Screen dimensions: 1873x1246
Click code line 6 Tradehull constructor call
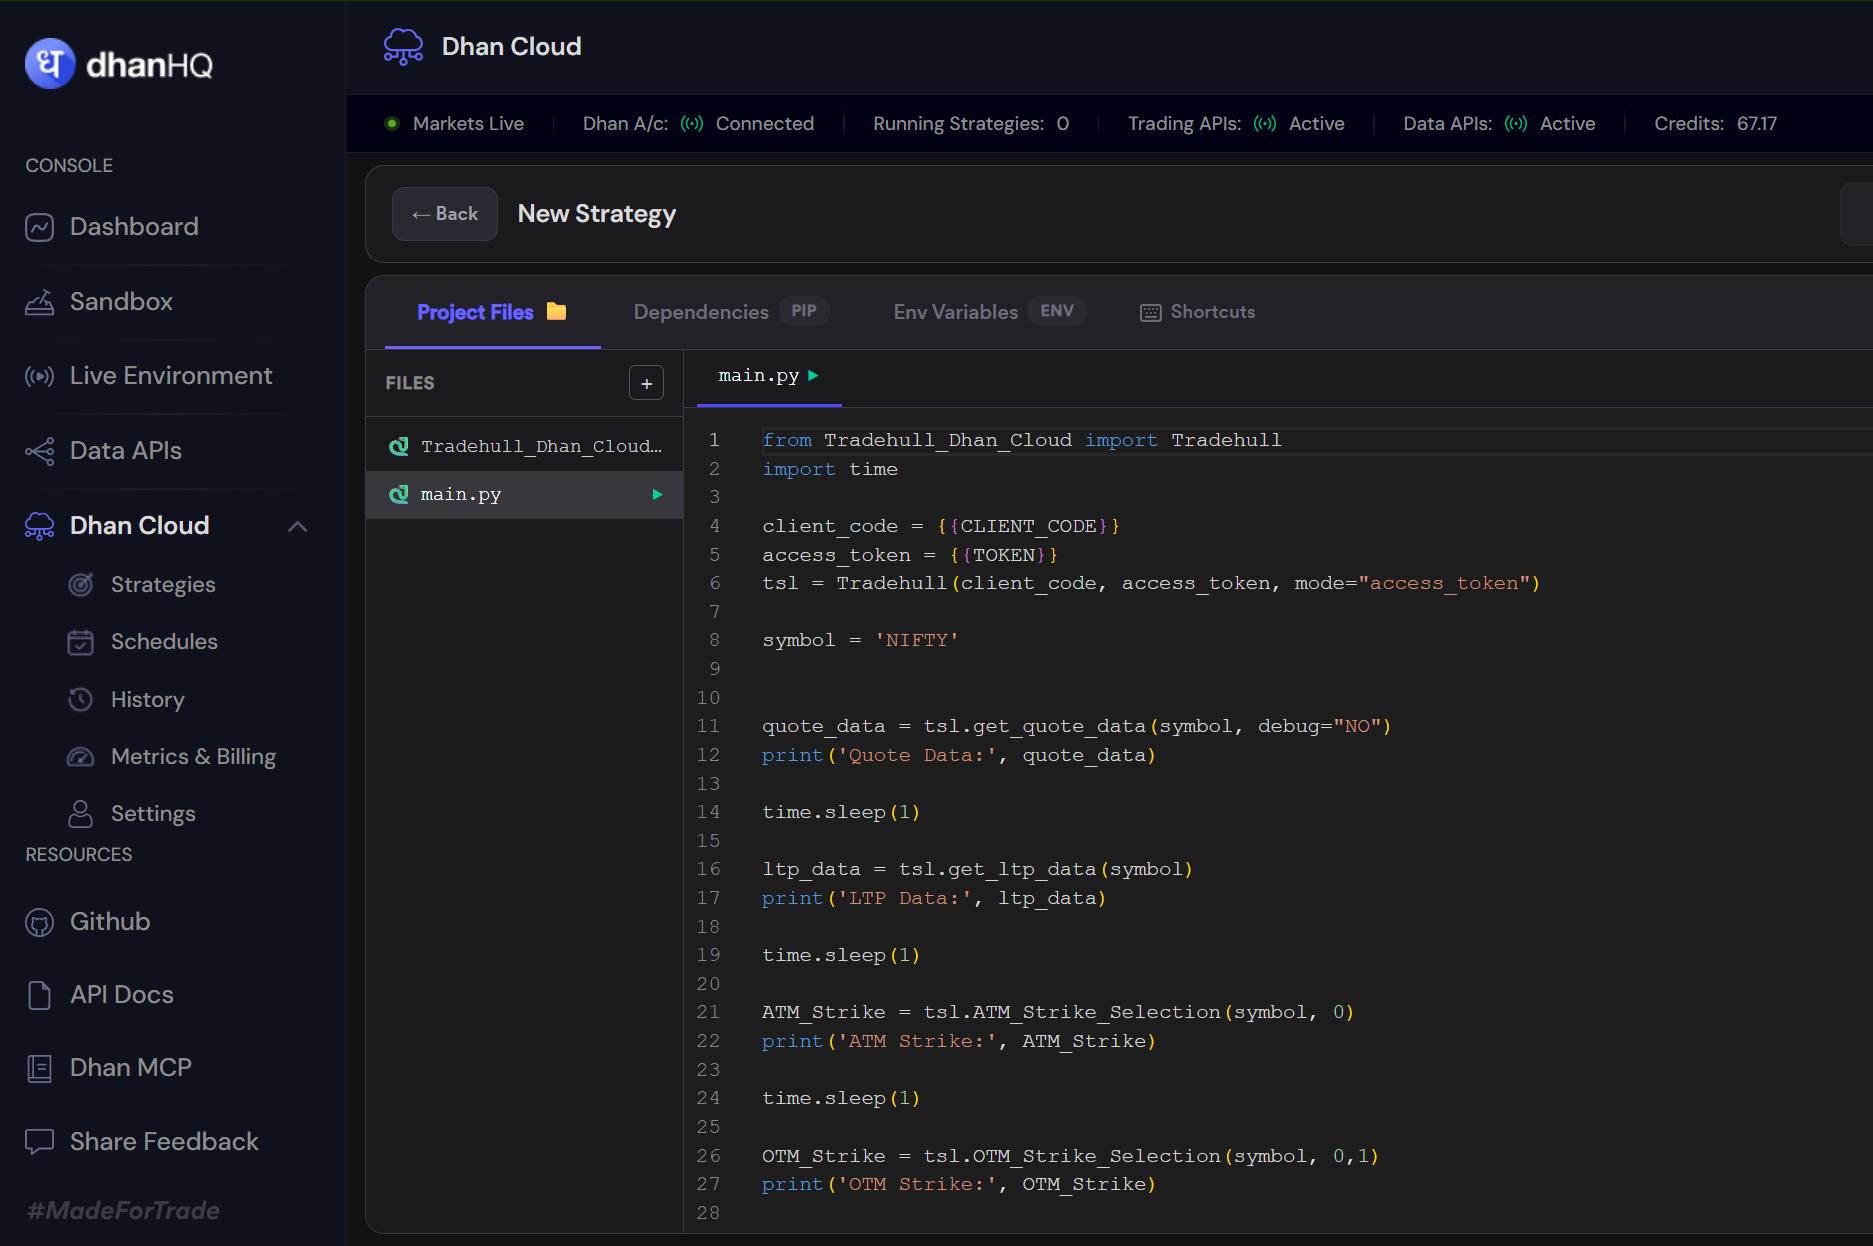pos(1151,584)
